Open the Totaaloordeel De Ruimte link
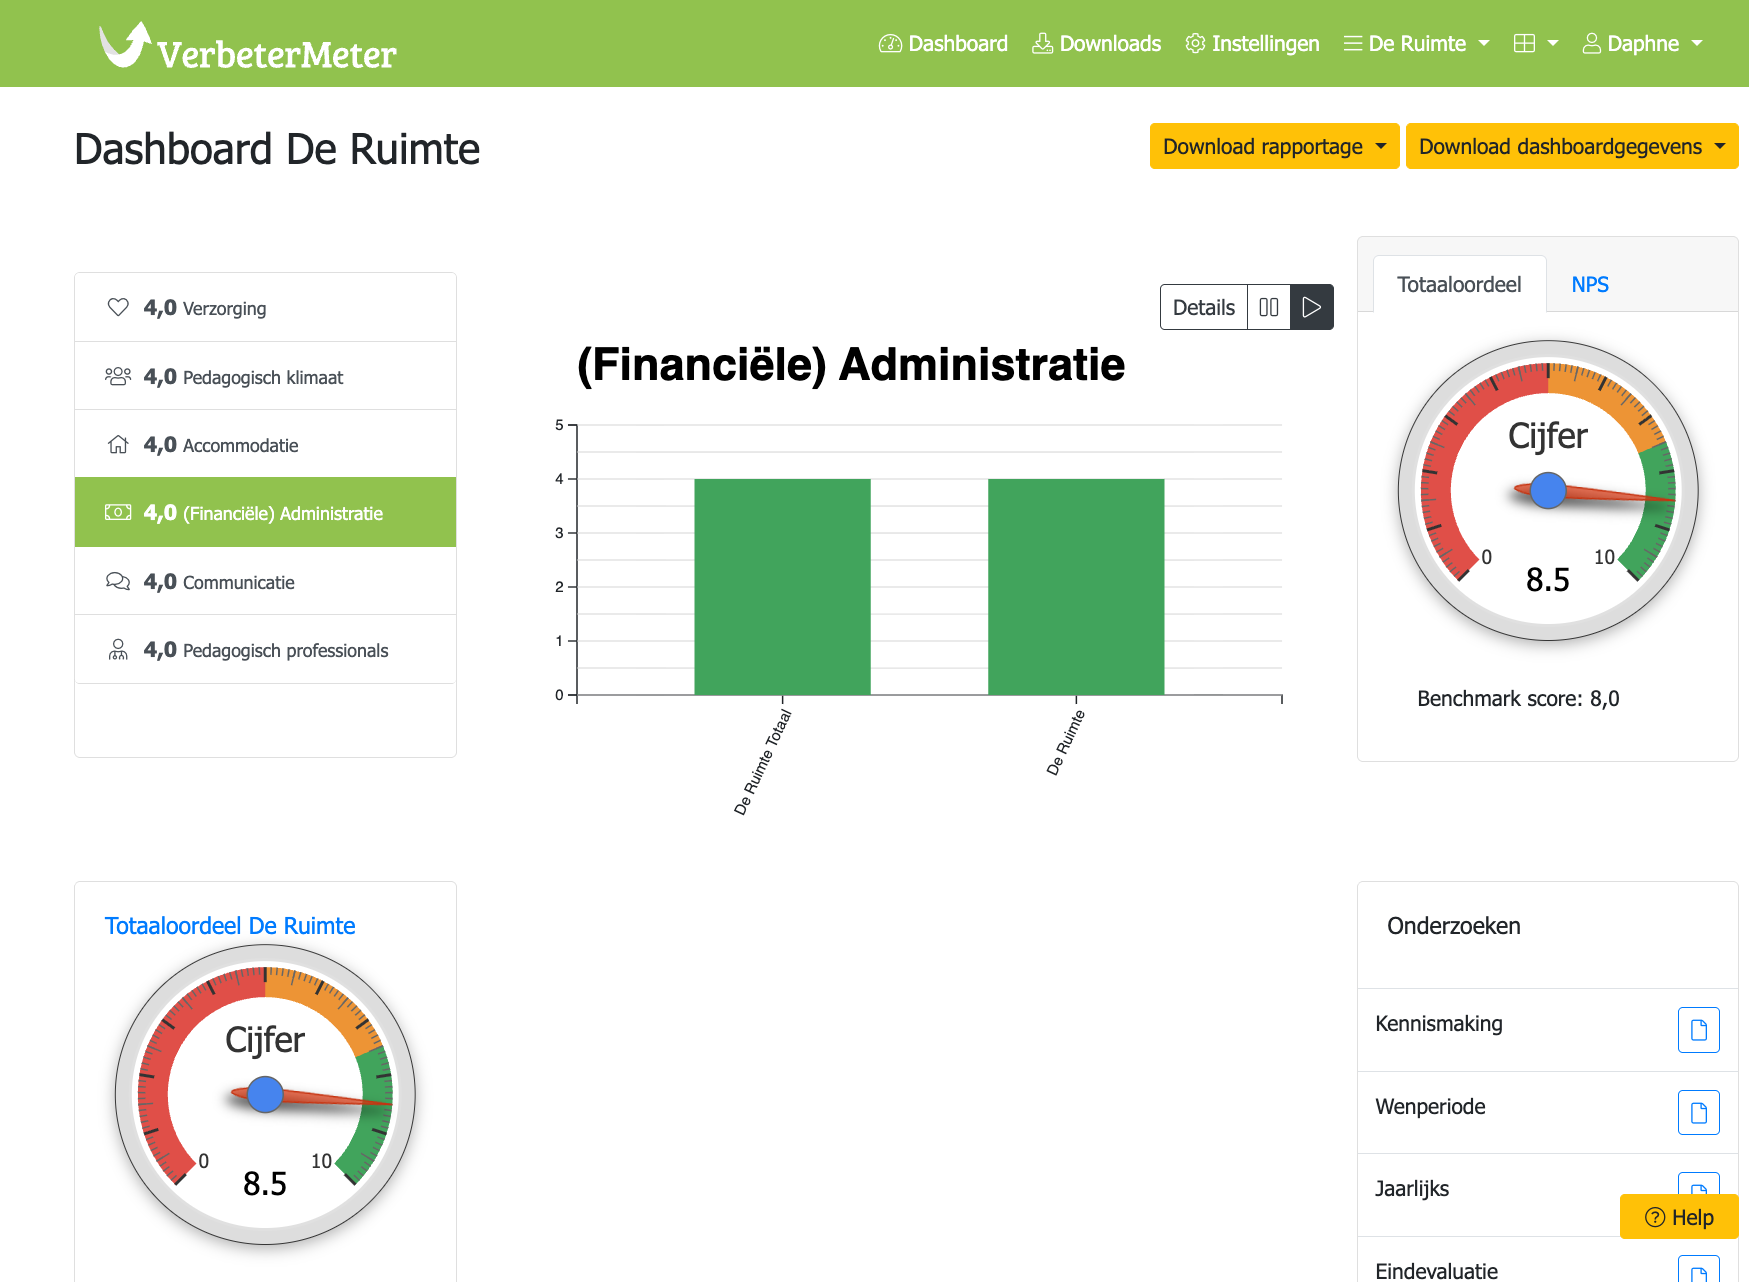The width and height of the screenshot is (1749, 1282). tap(230, 926)
